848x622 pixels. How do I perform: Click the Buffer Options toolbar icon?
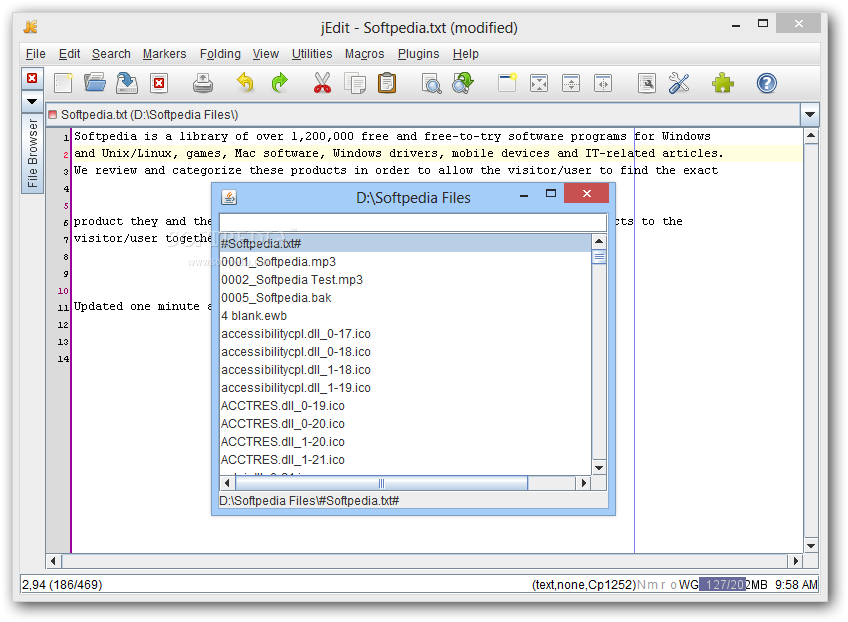[647, 83]
